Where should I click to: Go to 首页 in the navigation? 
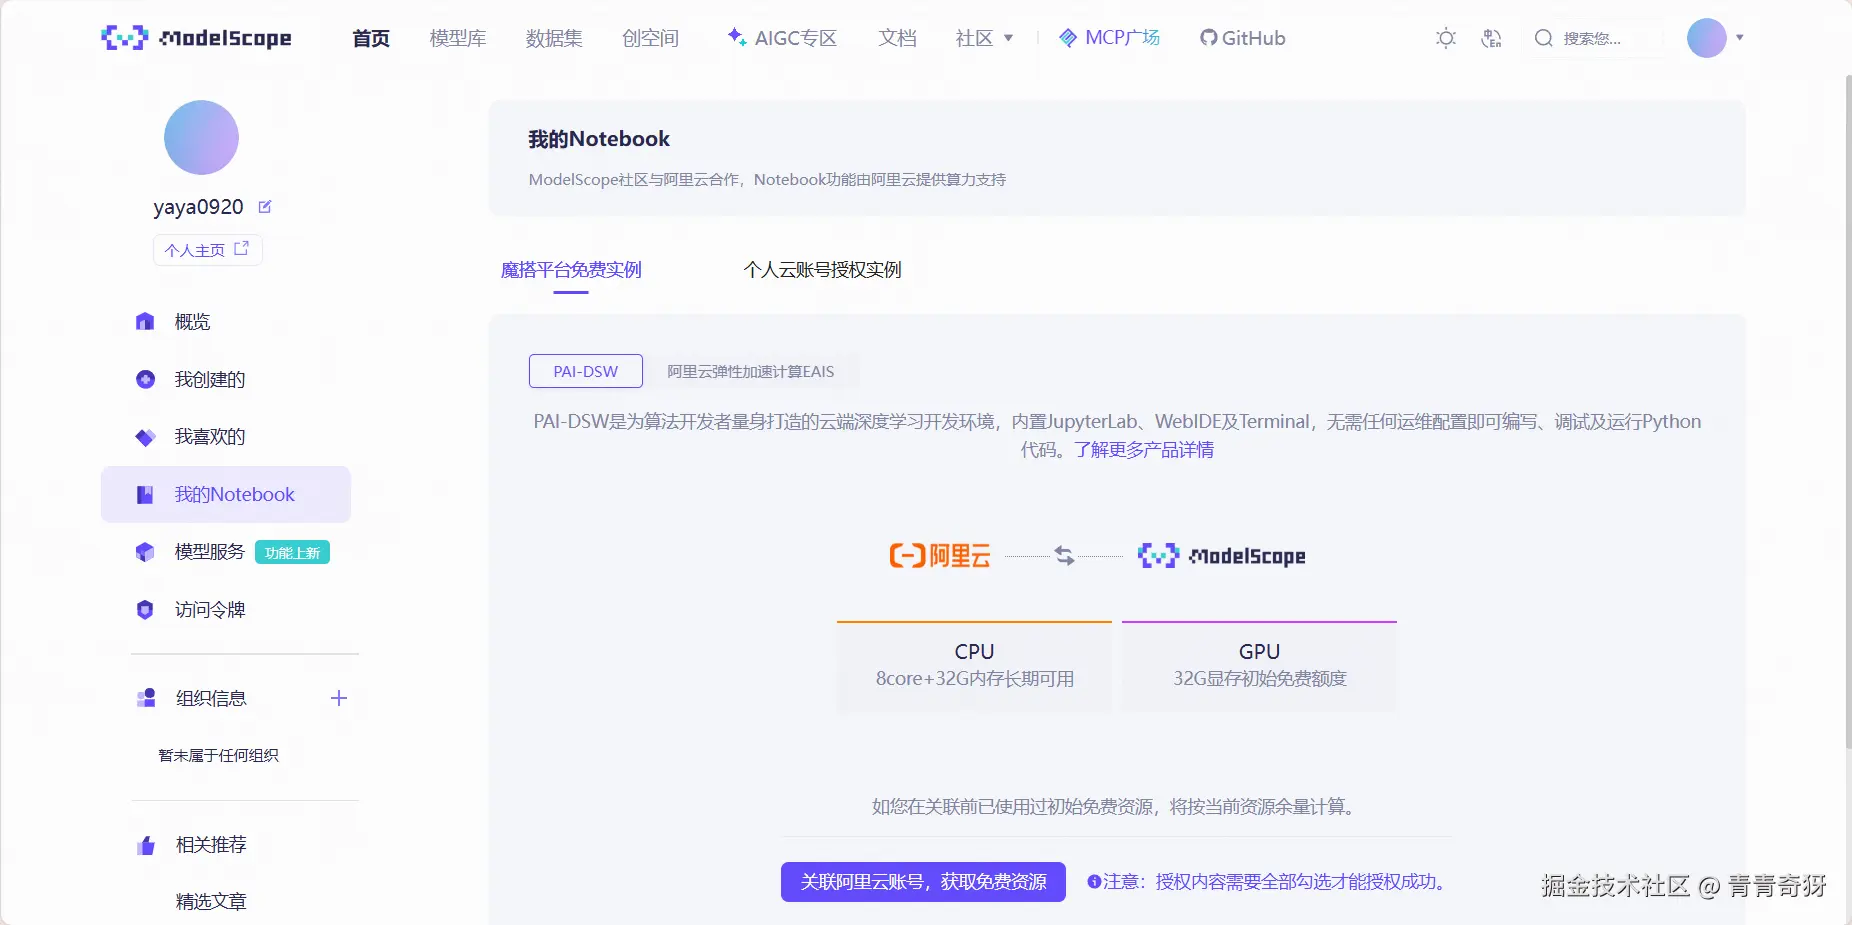coord(371,38)
